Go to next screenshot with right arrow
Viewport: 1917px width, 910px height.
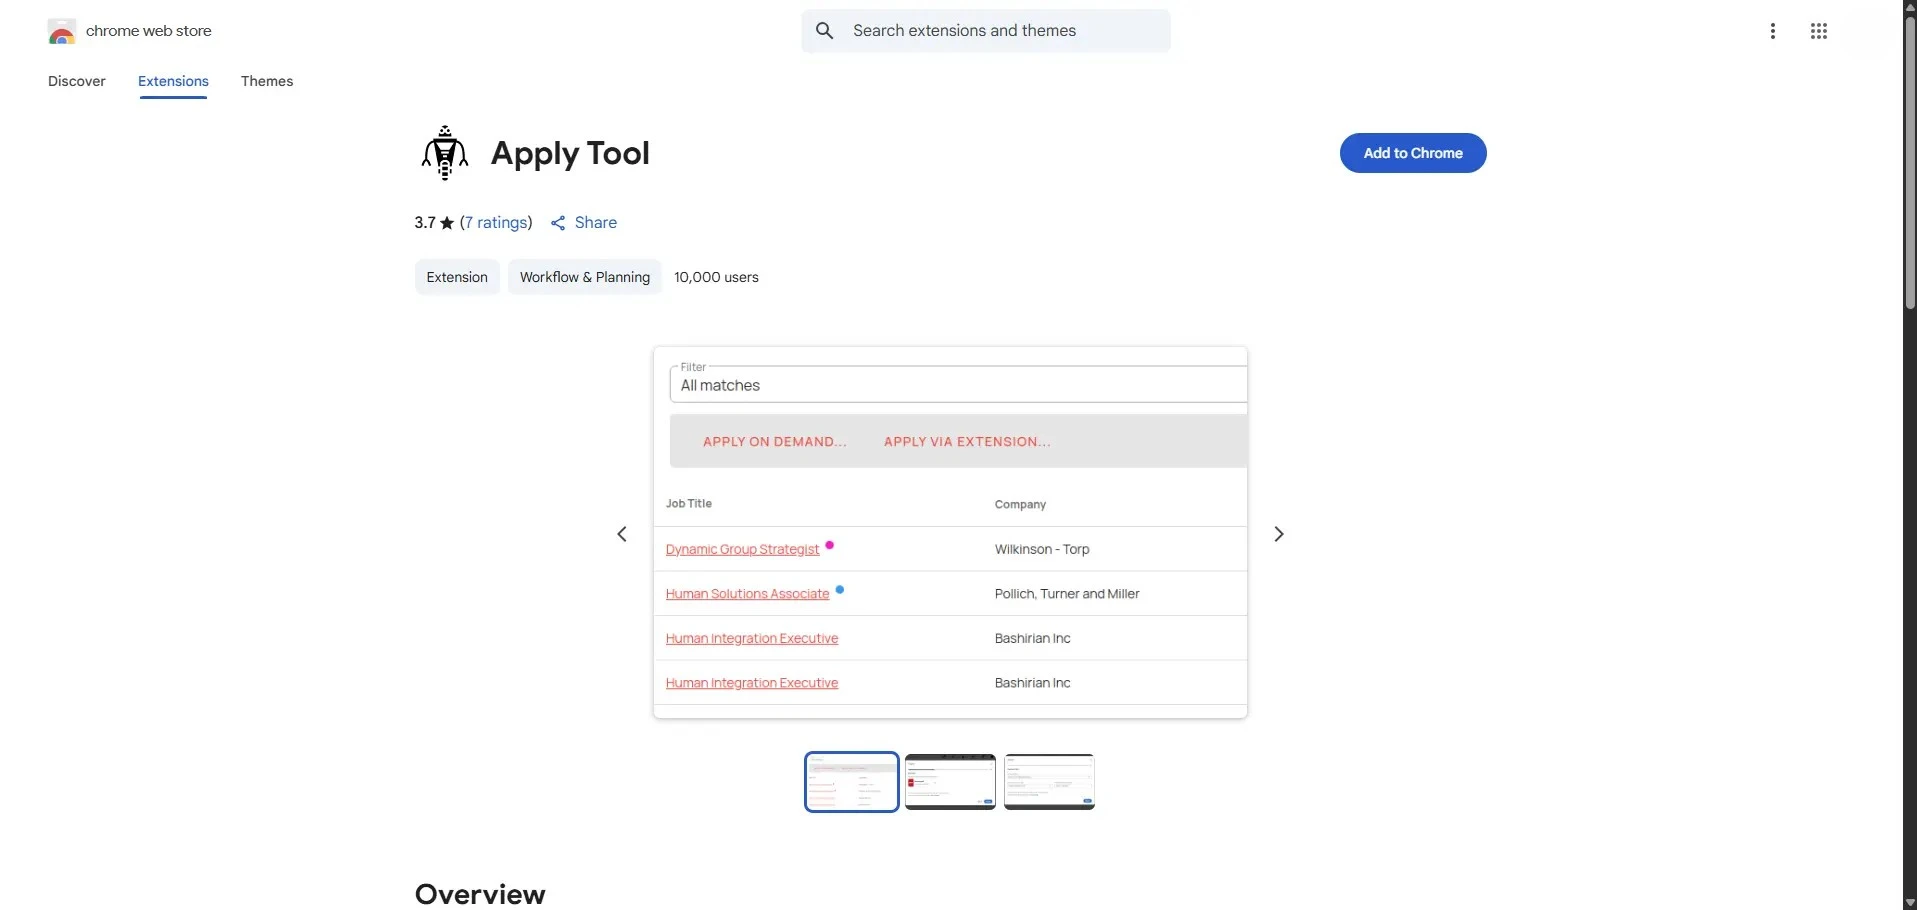1279,534
